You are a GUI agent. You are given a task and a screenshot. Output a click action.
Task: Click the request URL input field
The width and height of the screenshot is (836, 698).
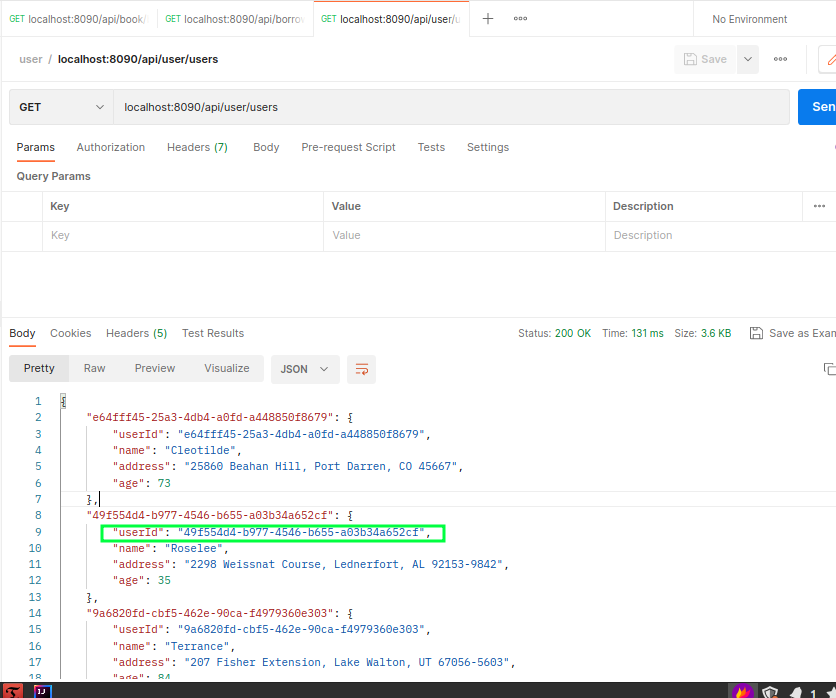[451, 107]
